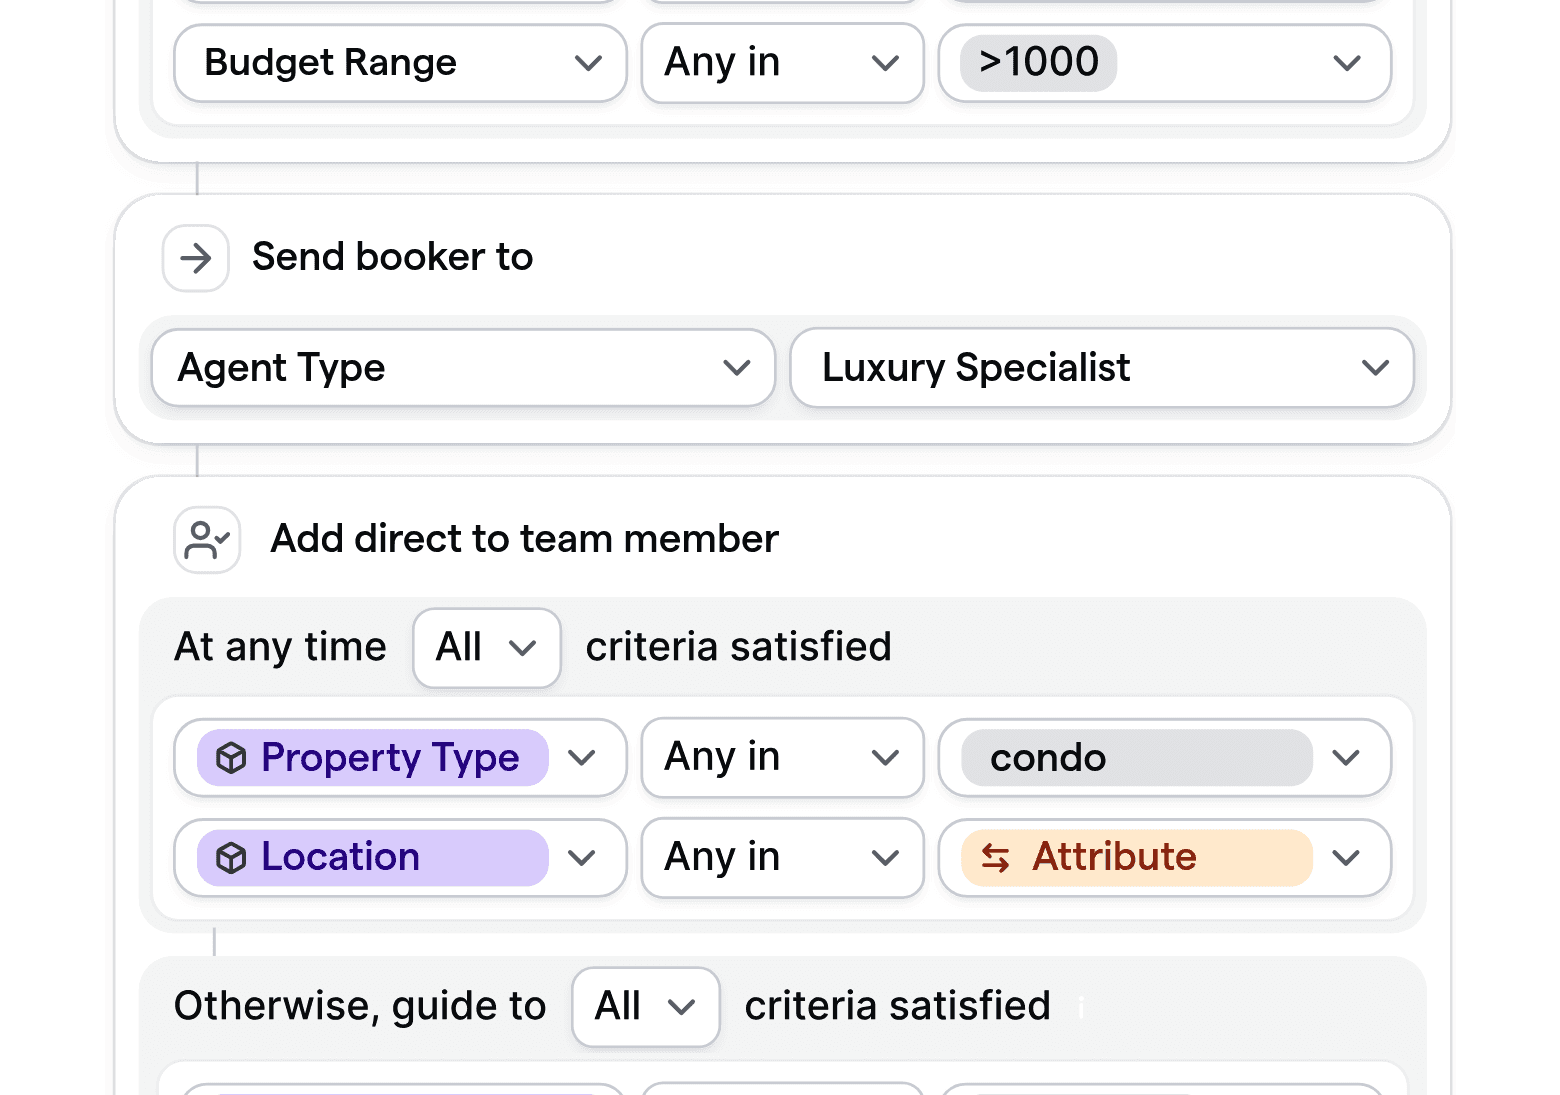Click the person icon on Add direct to team member
1560x1095 pixels.
pyautogui.click(x=206, y=539)
